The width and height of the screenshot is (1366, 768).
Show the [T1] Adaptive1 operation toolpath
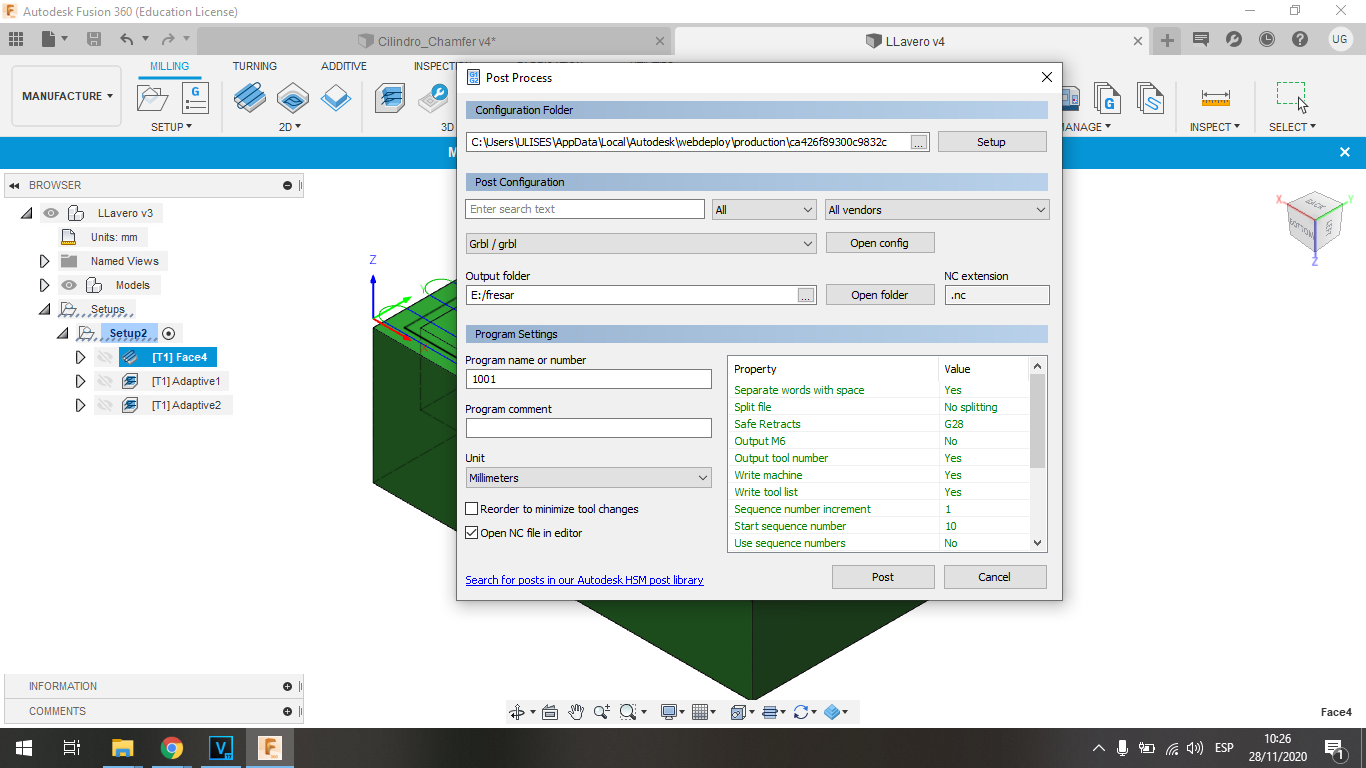[105, 381]
